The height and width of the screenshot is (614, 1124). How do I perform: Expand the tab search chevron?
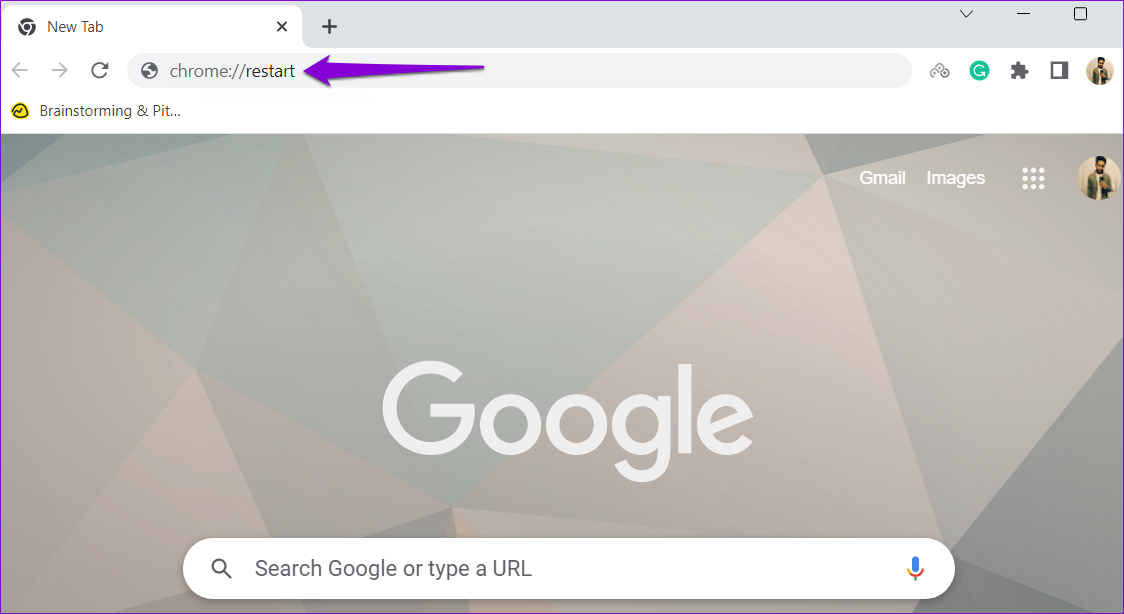[966, 14]
